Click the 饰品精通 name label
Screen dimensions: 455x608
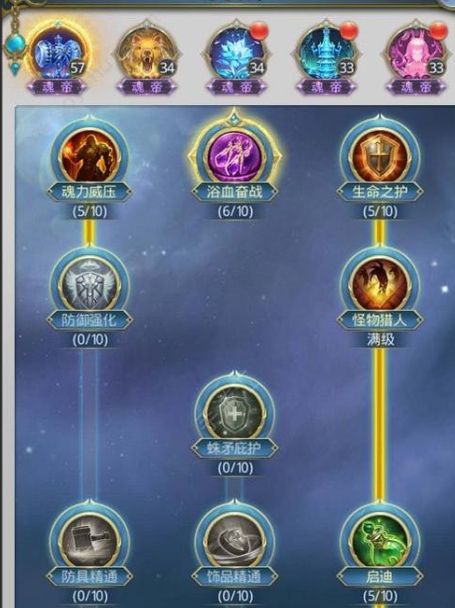tap(235, 577)
